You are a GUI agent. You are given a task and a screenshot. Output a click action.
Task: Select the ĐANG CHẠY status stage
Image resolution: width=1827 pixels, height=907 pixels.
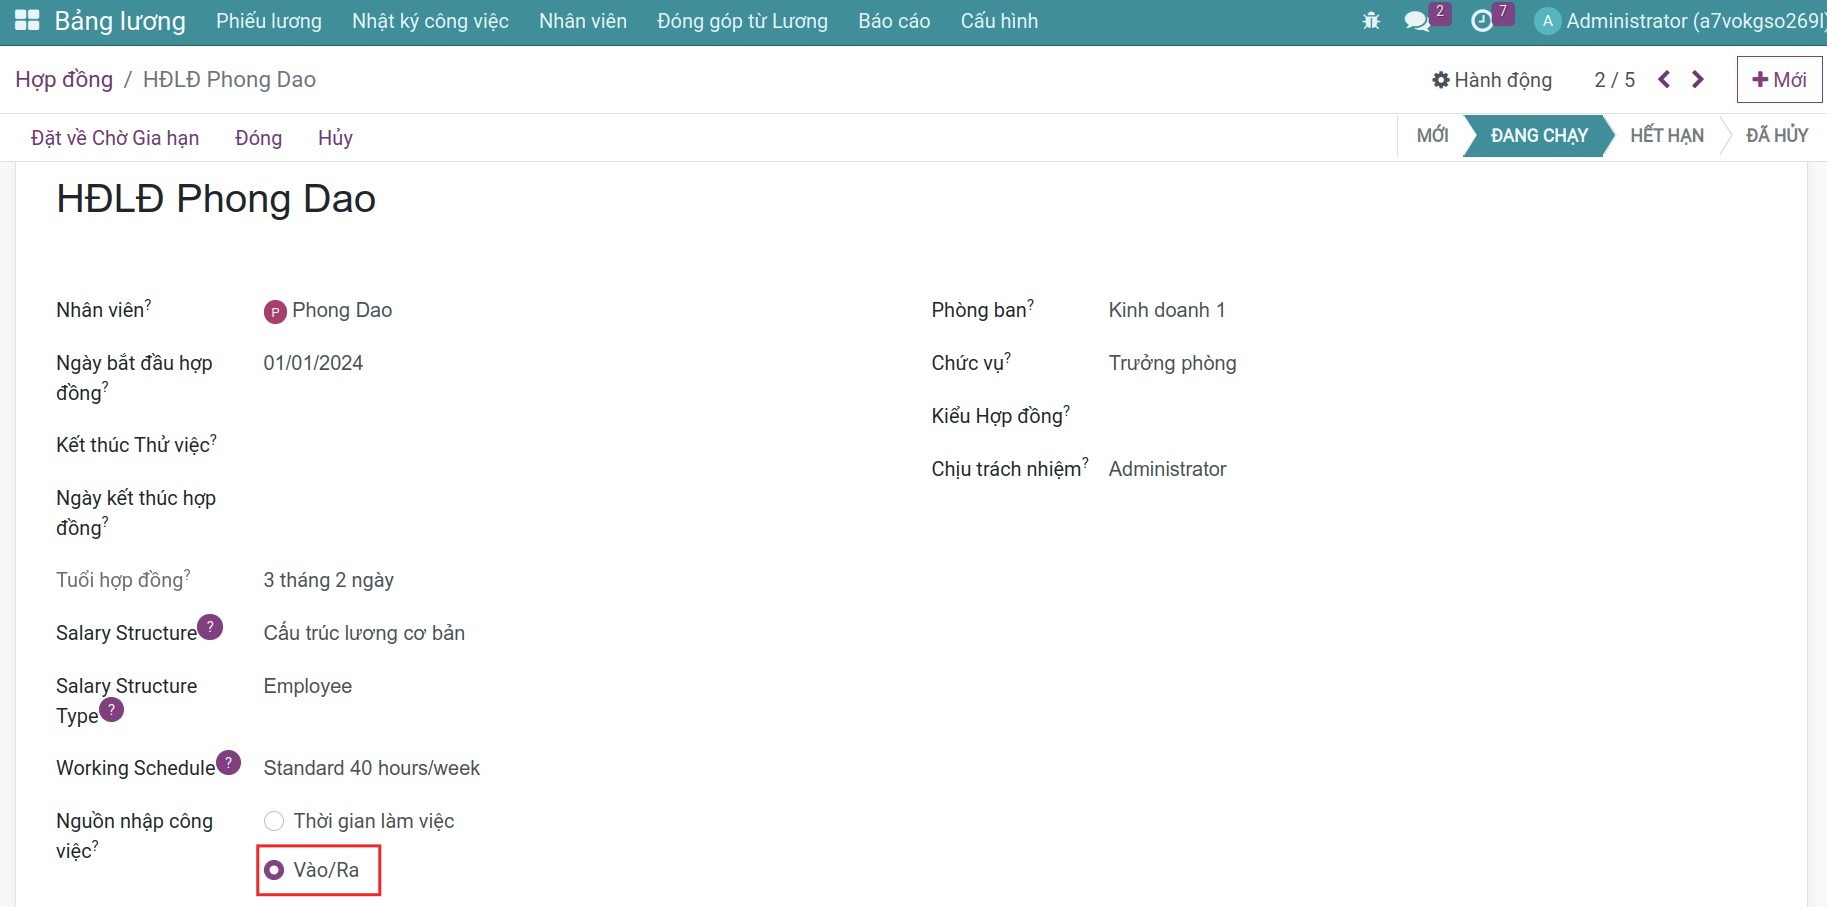pyautogui.click(x=1539, y=135)
